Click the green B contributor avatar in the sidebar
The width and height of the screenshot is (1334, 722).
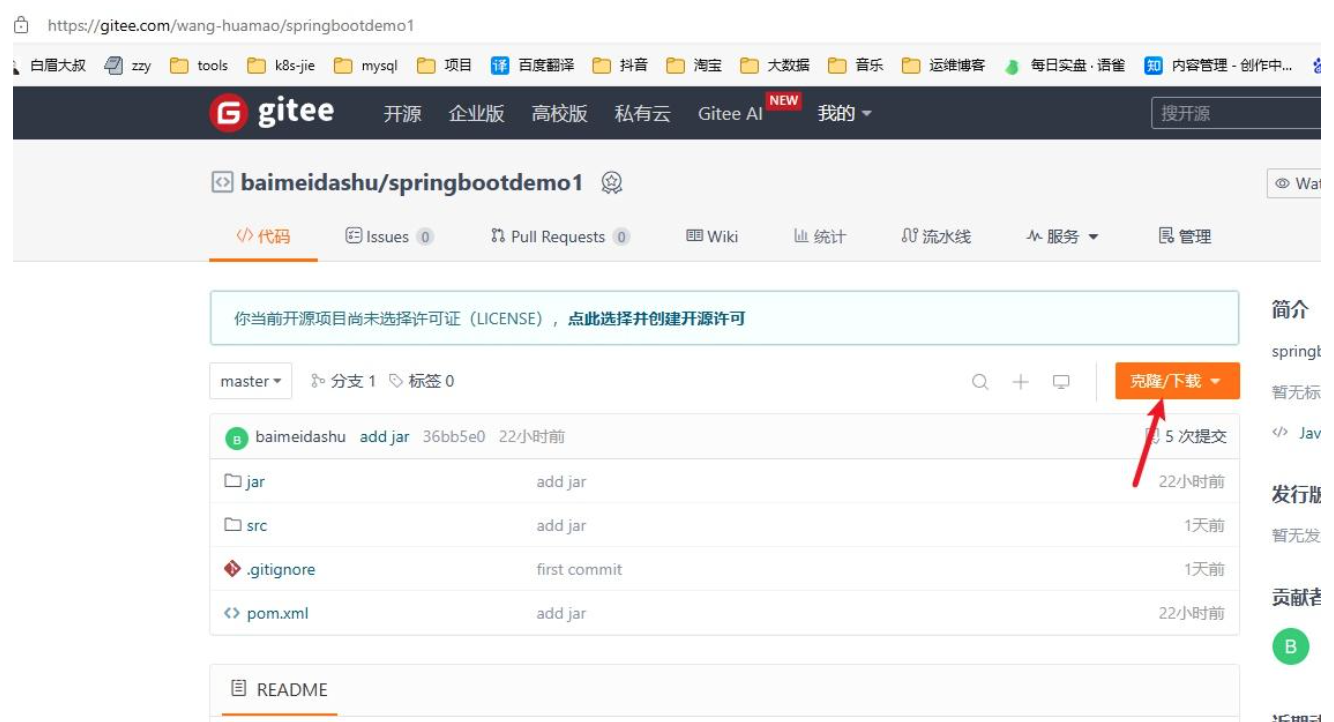[1290, 646]
